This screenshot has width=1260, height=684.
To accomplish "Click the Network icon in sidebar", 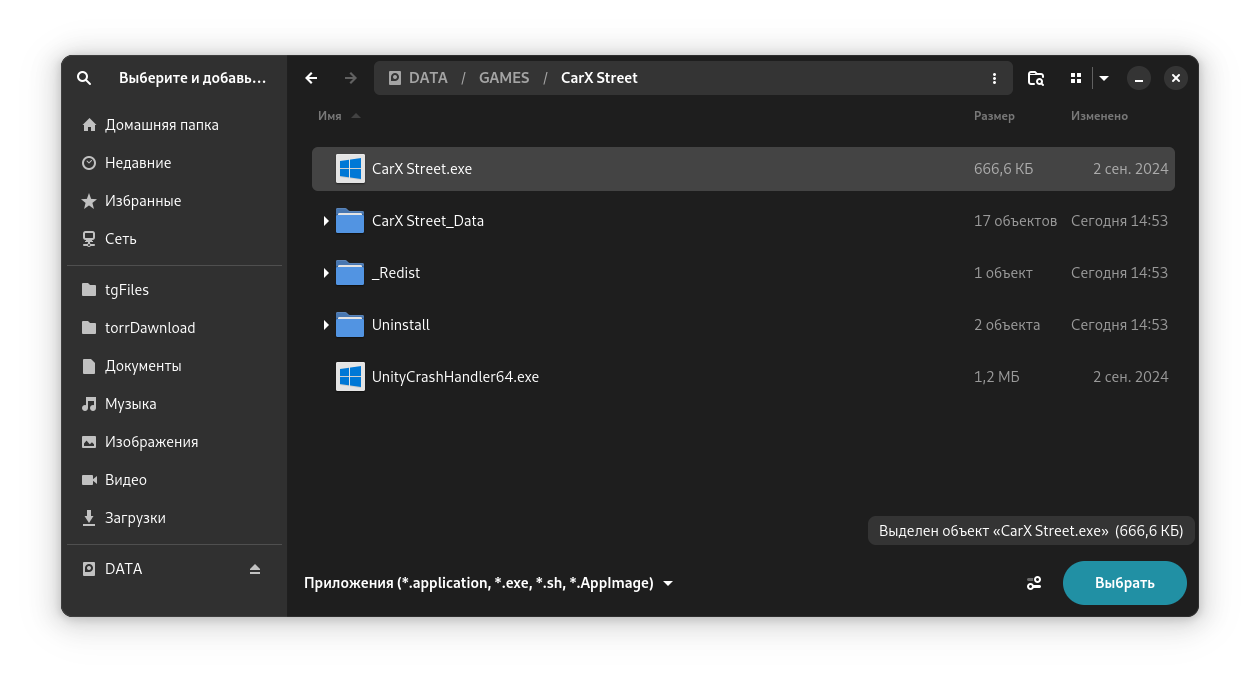I will tap(89, 239).
